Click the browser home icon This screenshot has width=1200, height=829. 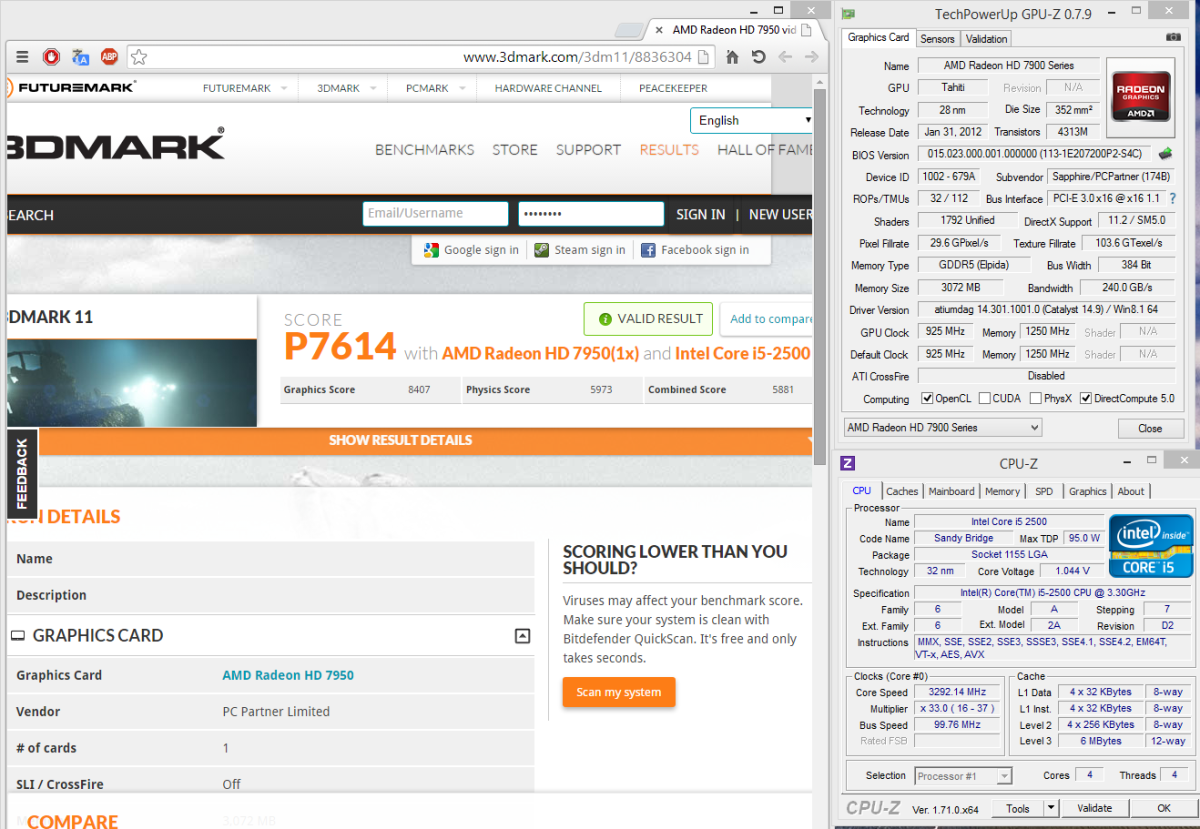[x=733, y=57]
